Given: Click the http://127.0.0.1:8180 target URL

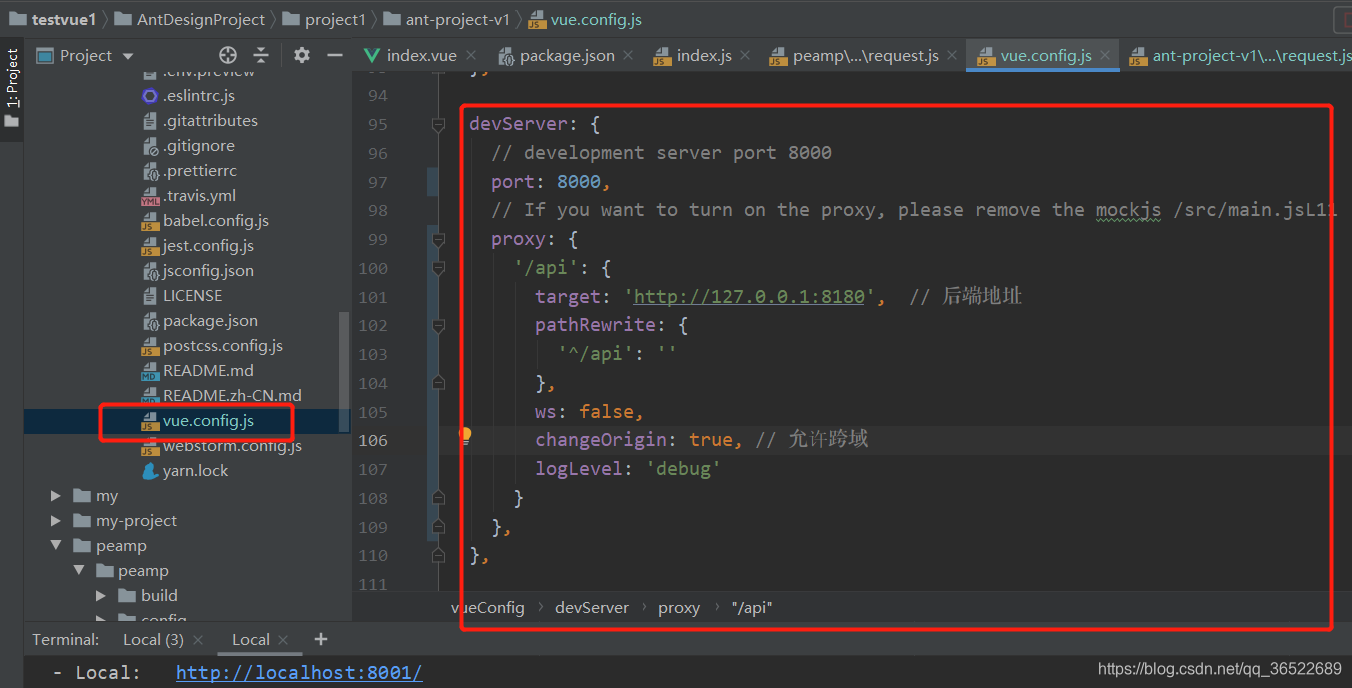Looking at the screenshot, I should pos(749,296).
